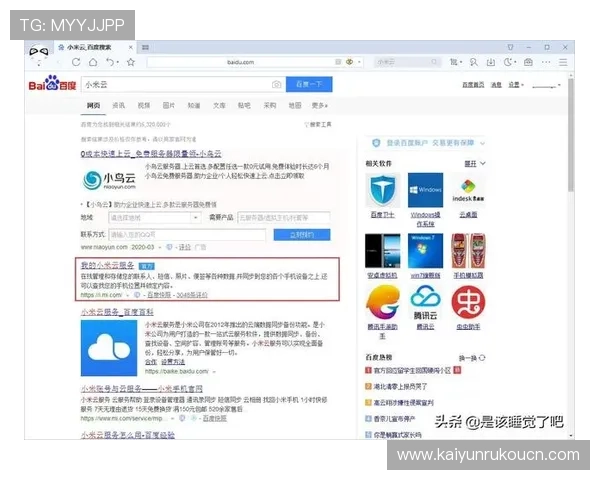Click the magnifier find icon in toolbar

tap(474, 62)
